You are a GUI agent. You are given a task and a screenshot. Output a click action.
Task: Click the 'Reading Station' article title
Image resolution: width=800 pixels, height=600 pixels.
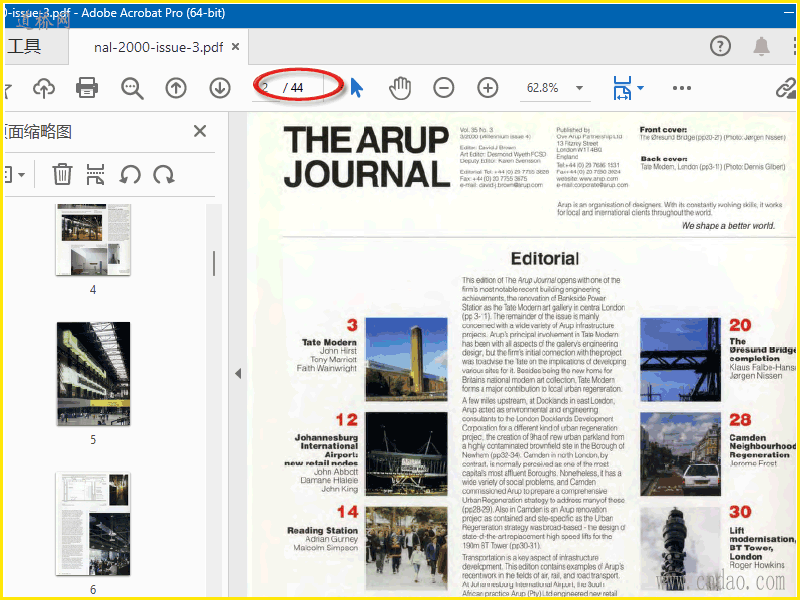click(322, 531)
